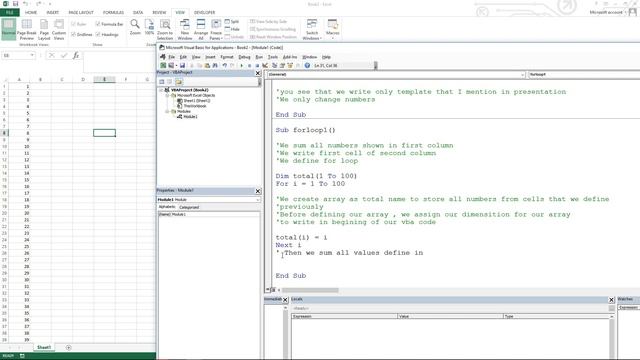640x360 pixels.
Task: Click the blue Help icon in VBA toolbar
Action: coord(307,65)
